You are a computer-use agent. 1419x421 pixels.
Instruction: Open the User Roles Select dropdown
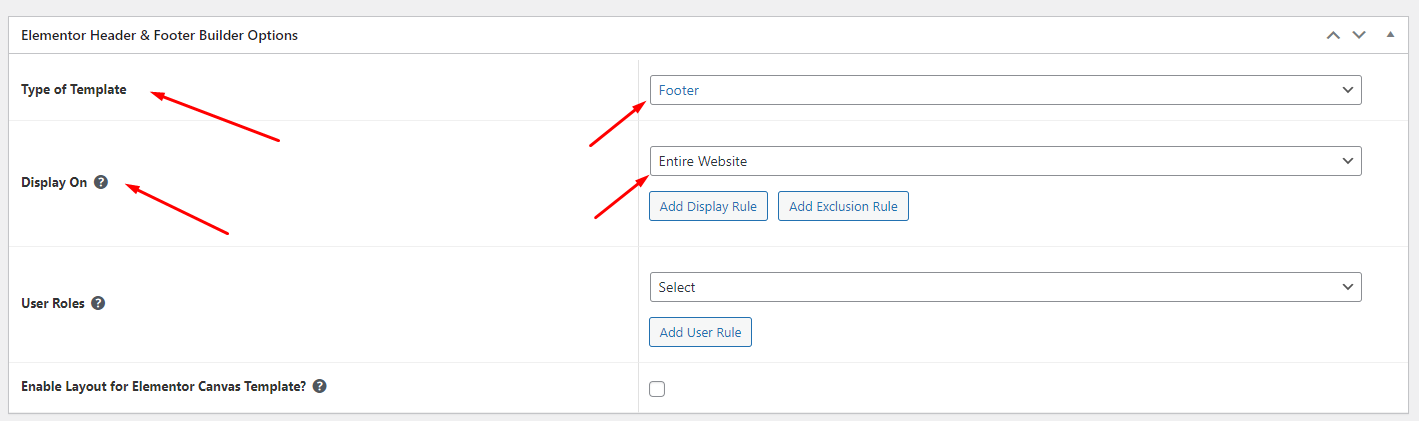point(1004,287)
